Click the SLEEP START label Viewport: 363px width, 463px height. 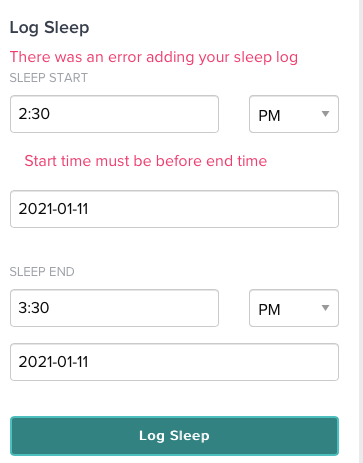49,78
